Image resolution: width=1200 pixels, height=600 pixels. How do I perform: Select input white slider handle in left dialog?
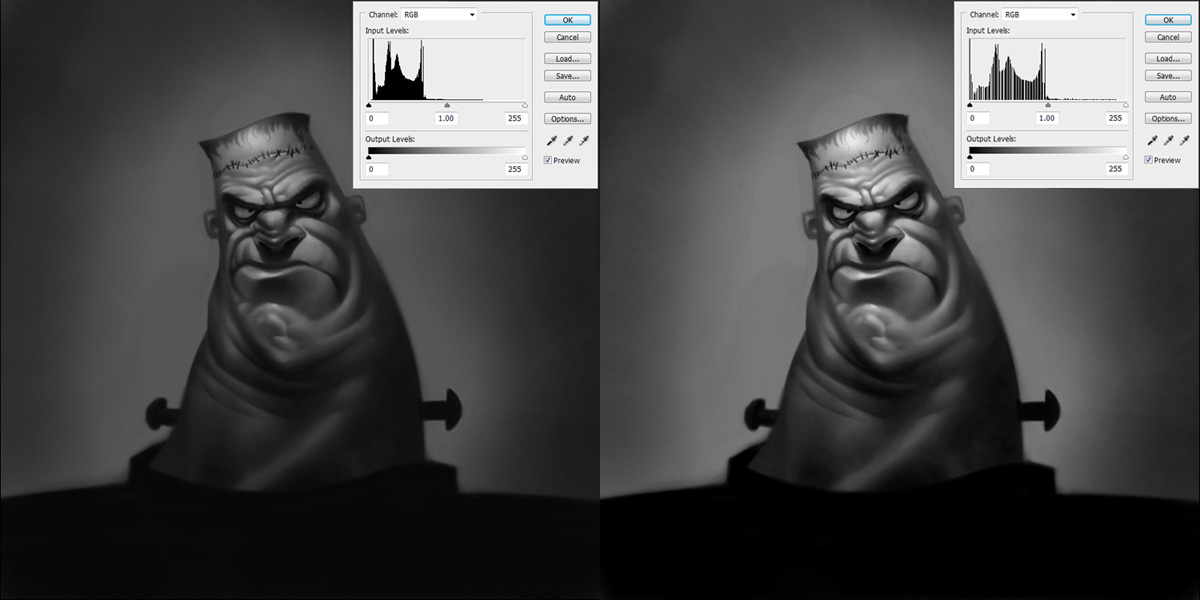[525, 105]
